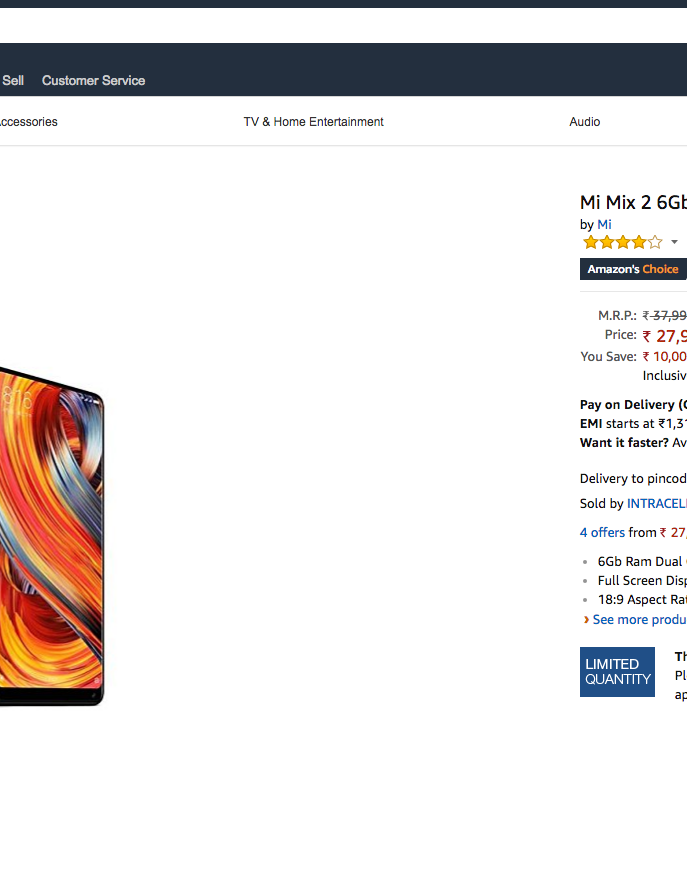Click See more product details link
Viewport: 687px width, 877px height.
(x=639, y=620)
